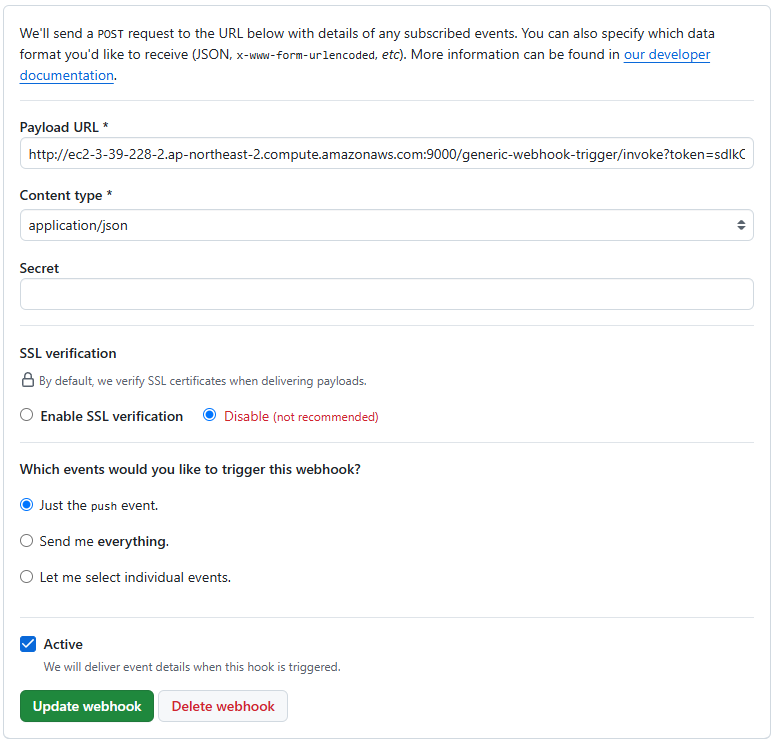Pick Let me select individual events
This screenshot has width=776, height=747.
[27, 577]
